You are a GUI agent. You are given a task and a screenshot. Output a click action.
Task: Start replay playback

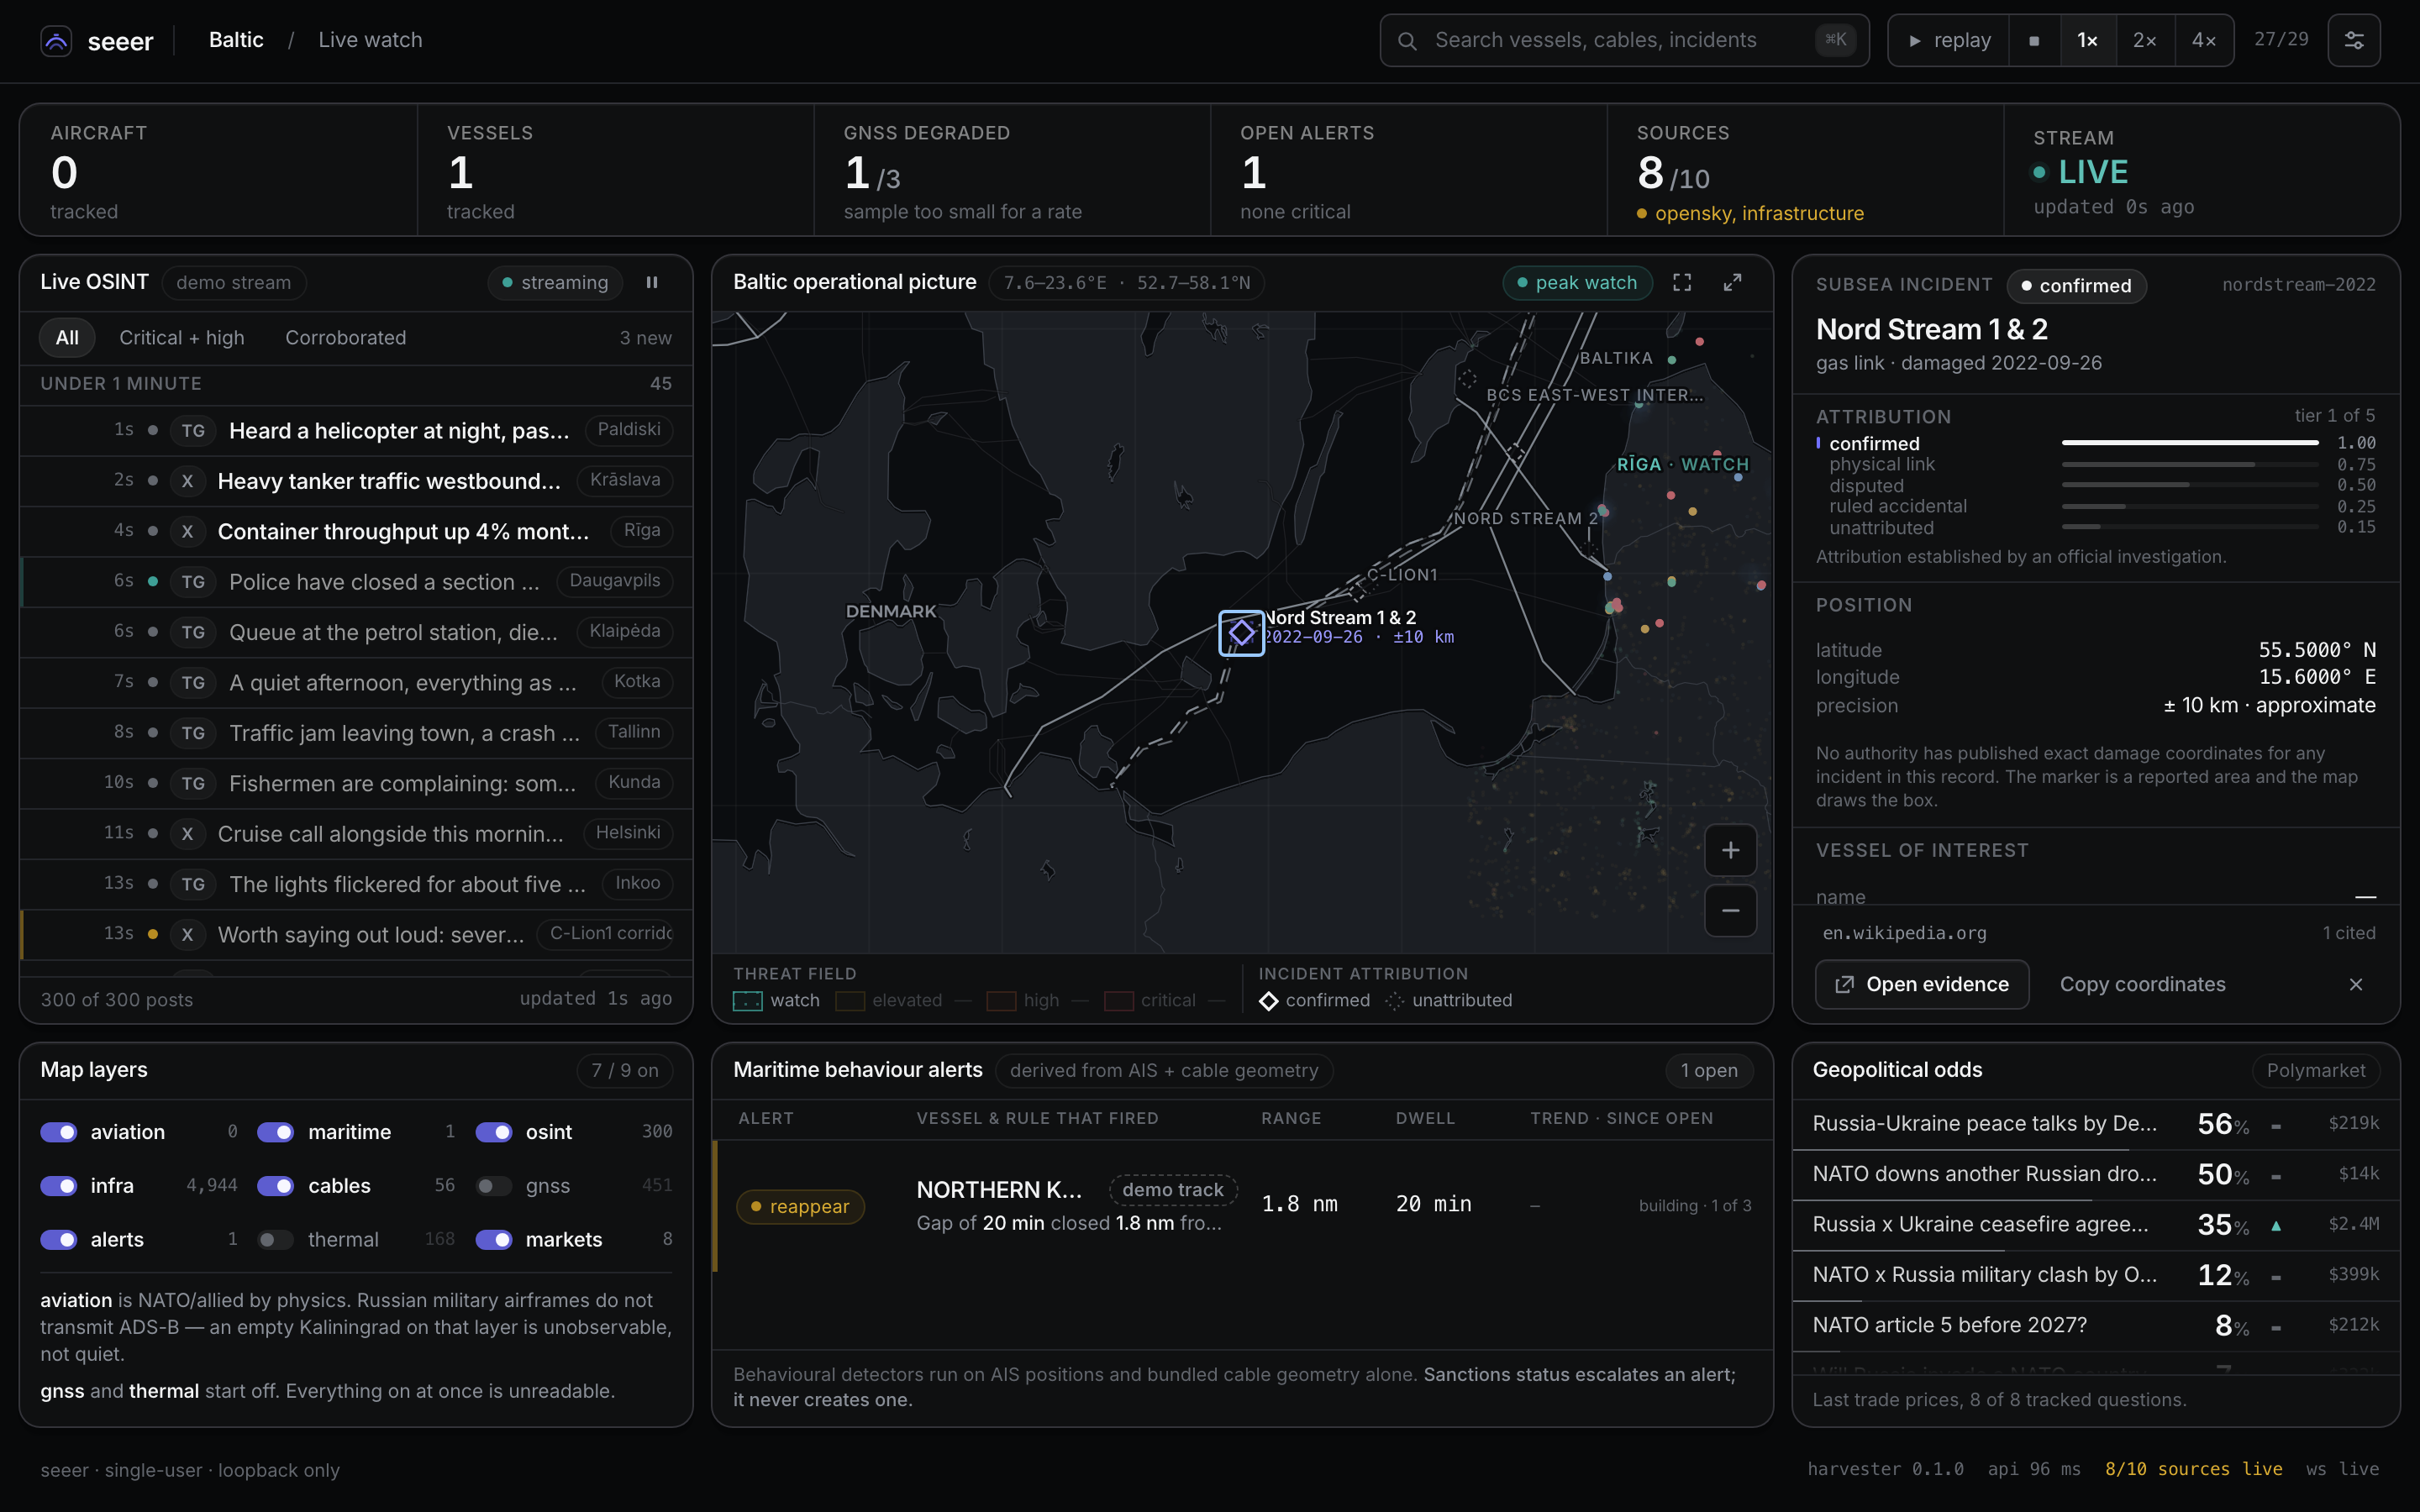point(1949,41)
